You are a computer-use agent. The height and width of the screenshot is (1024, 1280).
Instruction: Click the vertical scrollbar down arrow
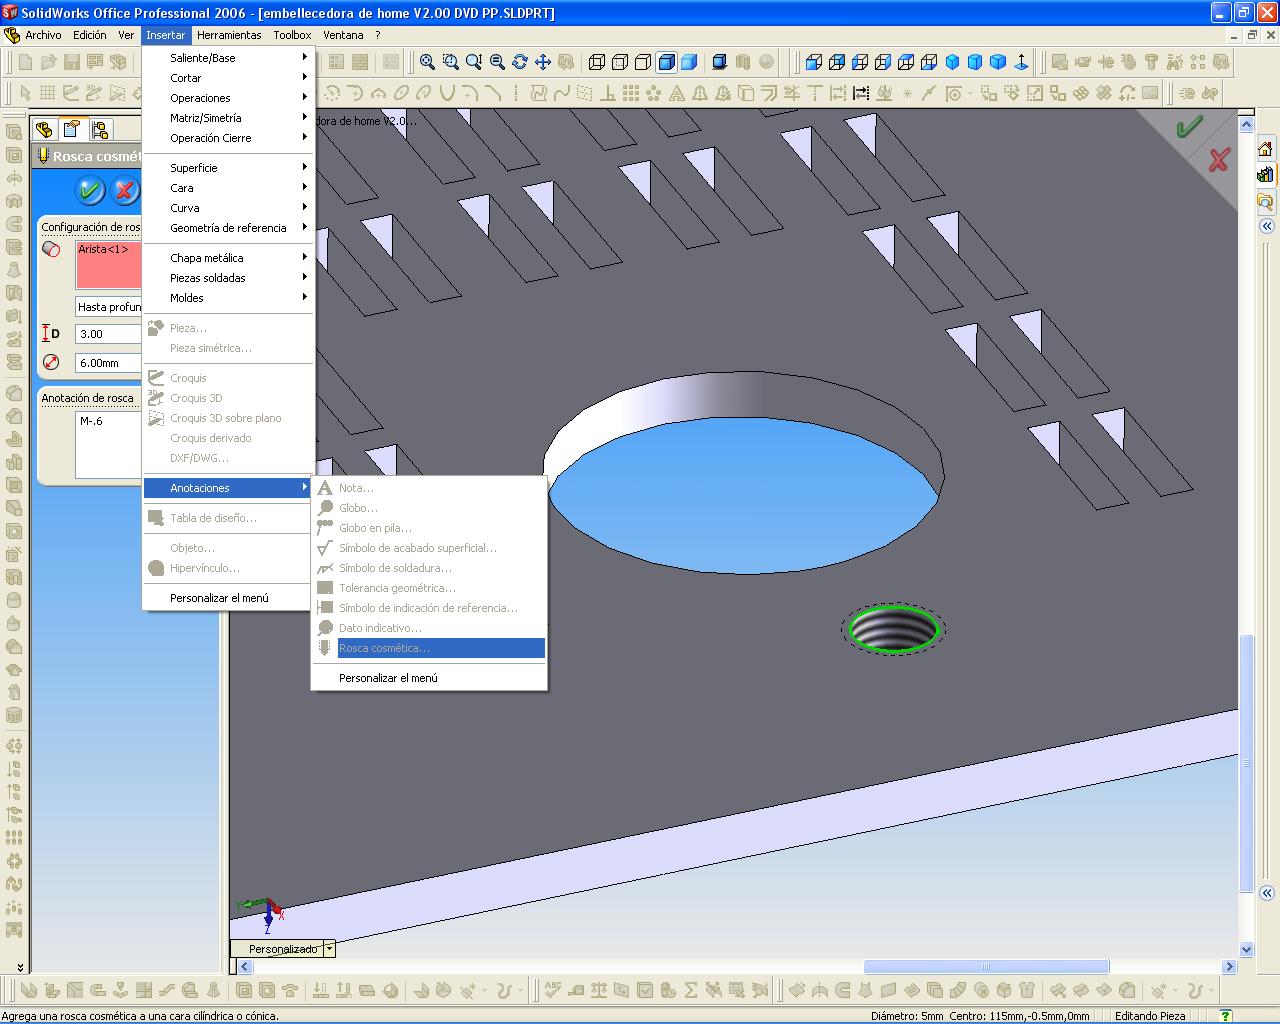click(1246, 949)
